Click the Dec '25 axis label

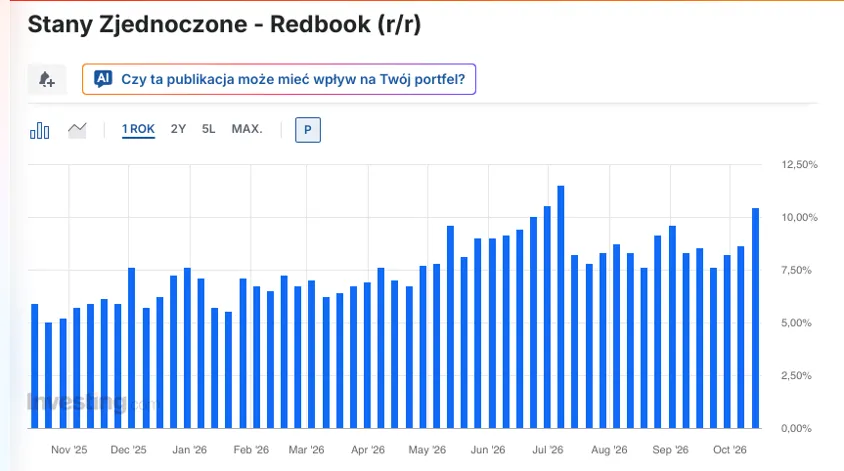click(x=128, y=449)
